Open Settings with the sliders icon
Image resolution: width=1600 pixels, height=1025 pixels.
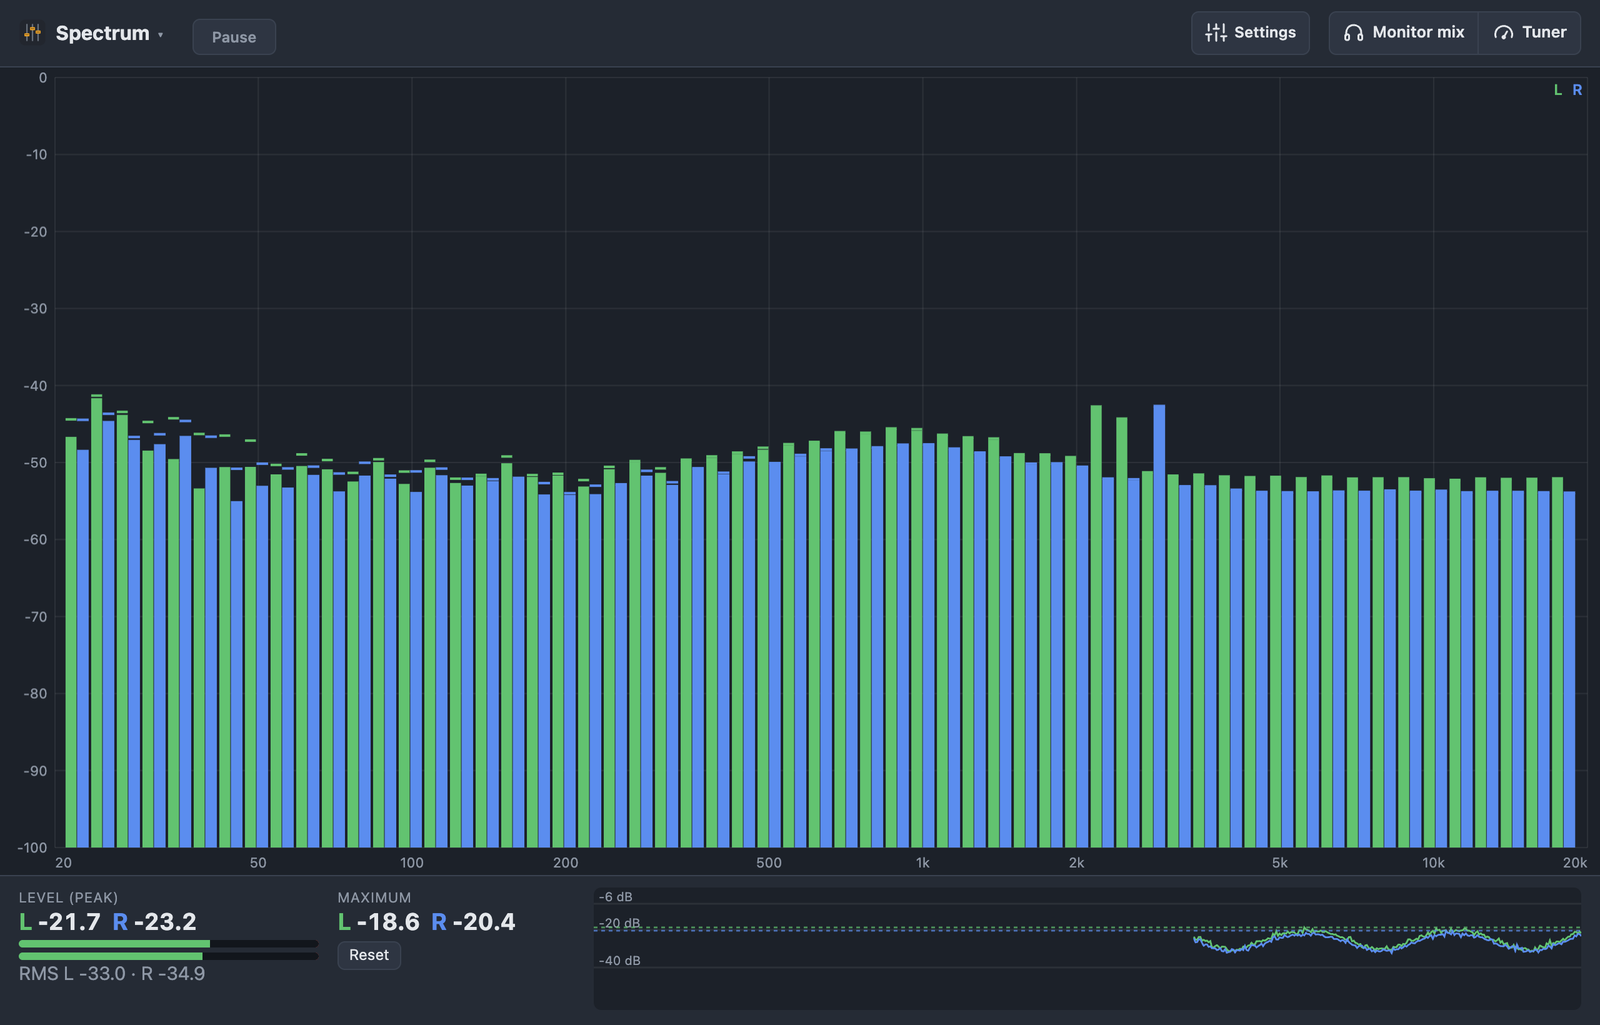[x=1216, y=33]
